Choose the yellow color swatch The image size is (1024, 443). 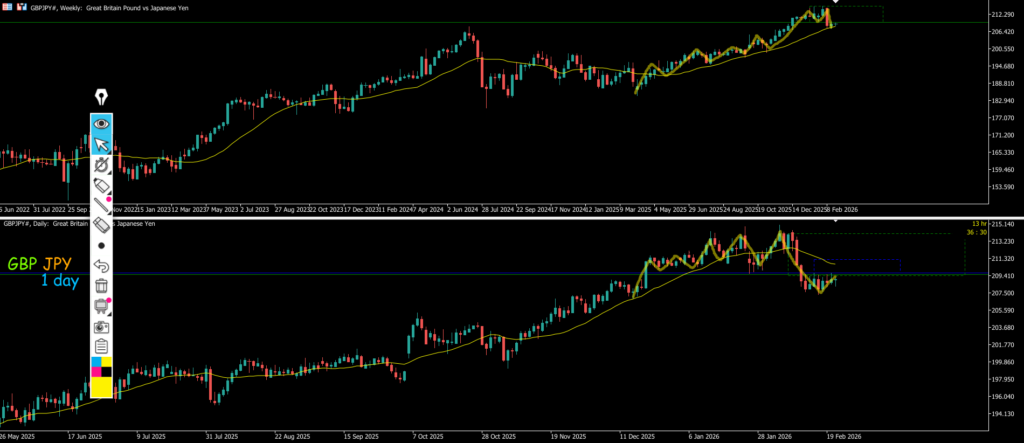click(101, 387)
